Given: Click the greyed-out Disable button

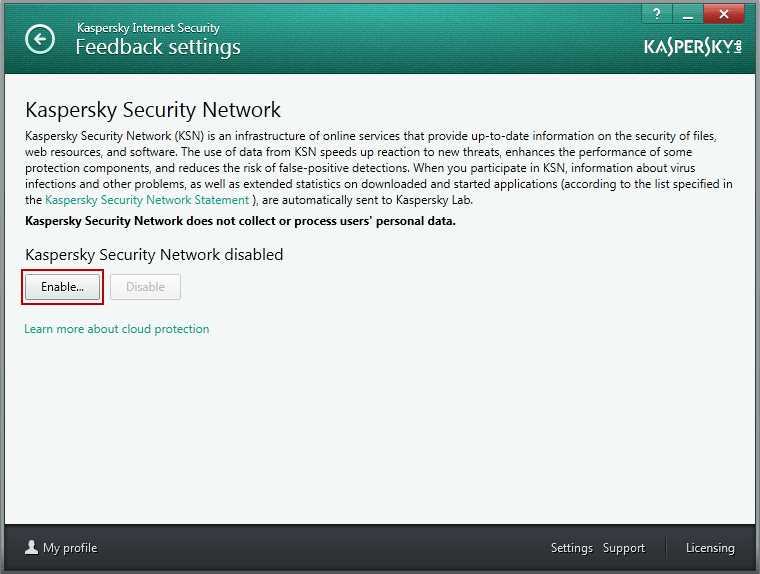Looking at the screenshot, I should (x=145, y=287).
